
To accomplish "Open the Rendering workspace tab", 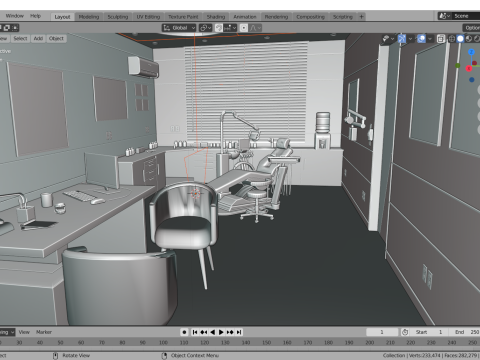I will [276, 17].
